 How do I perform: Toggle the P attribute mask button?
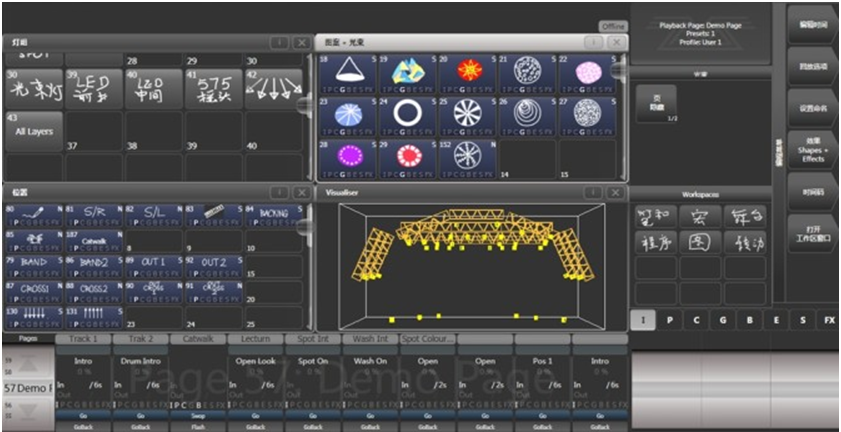click(669, 320)
